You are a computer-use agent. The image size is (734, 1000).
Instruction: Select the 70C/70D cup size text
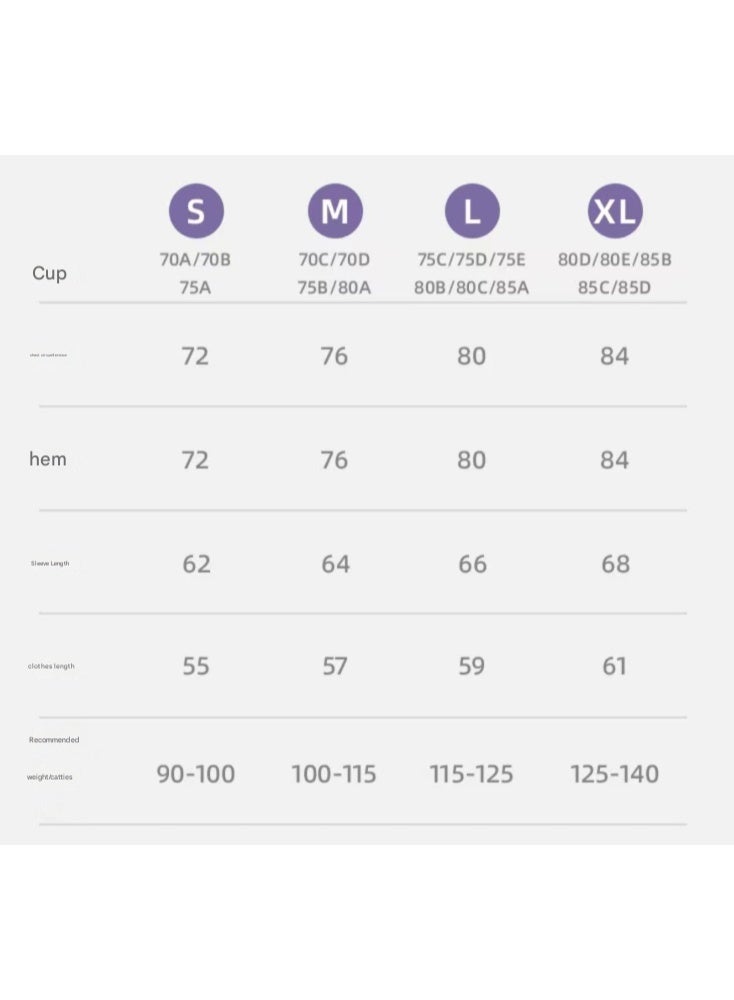(x=334, y=260)
